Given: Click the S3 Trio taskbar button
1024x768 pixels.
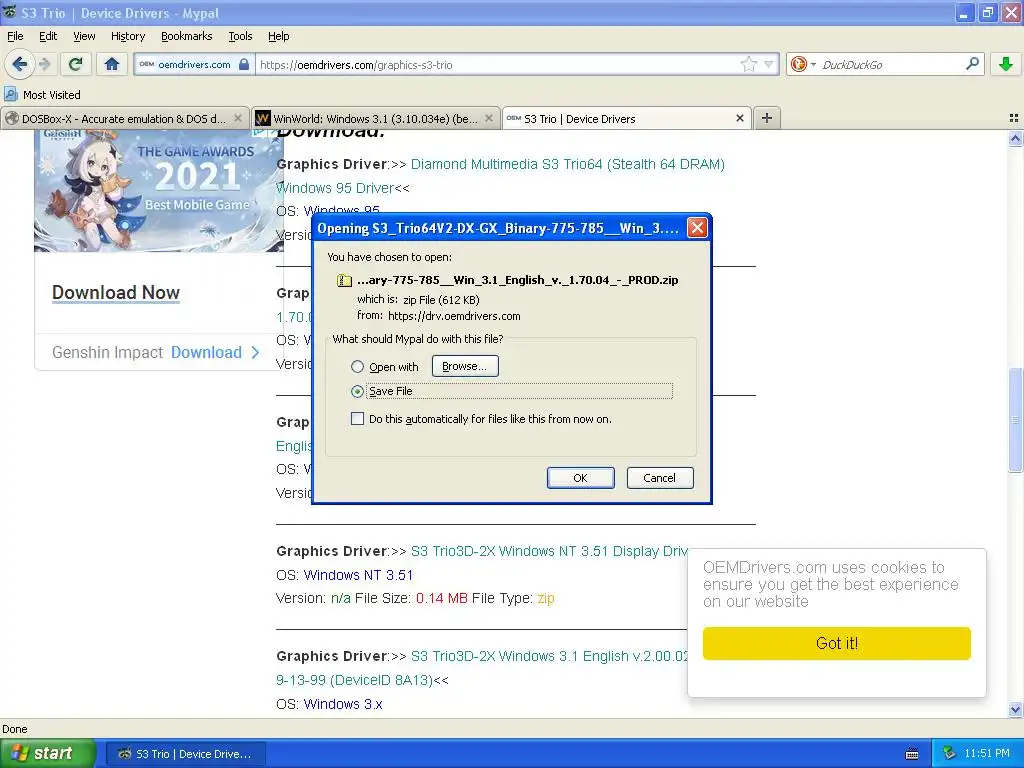Looking at the screenshot, I should tap(185, 754).
